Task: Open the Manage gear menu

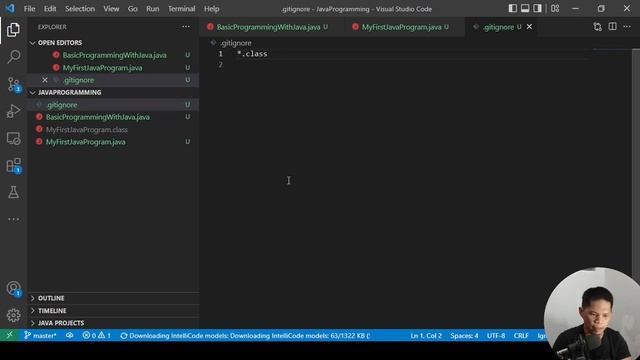Action: 13,315
